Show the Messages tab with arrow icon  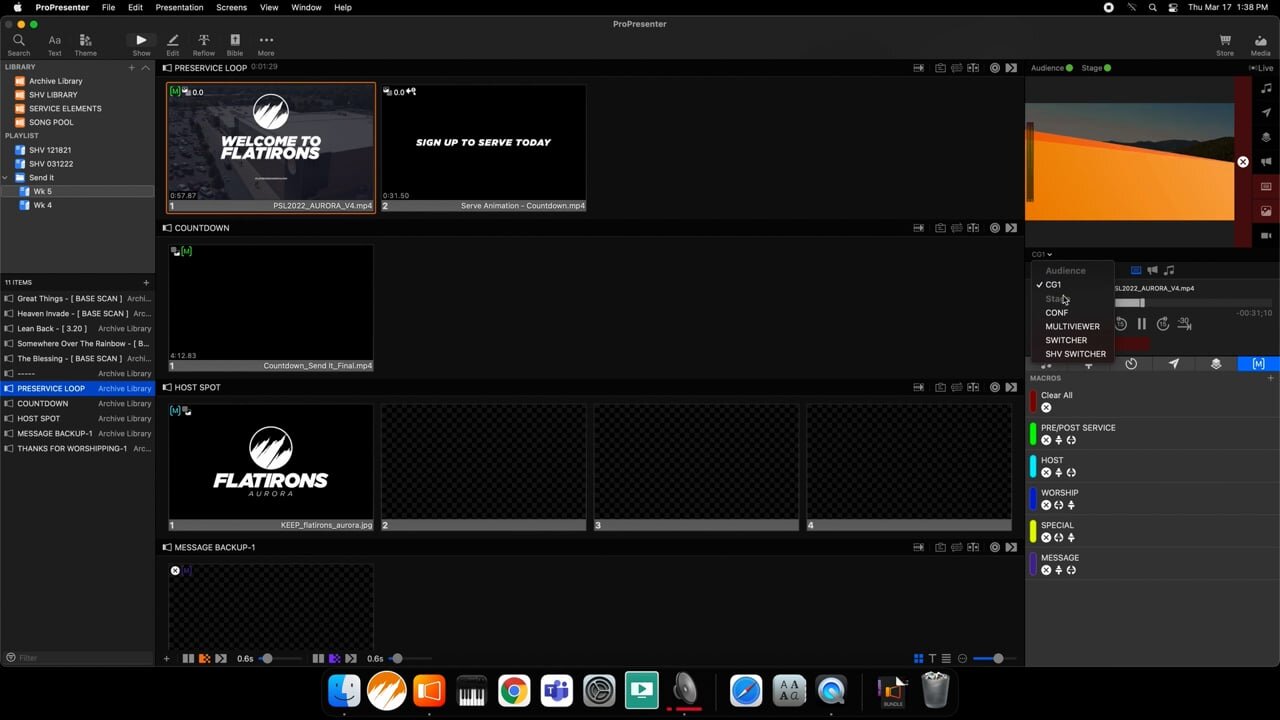click(x=1174, y=364)
